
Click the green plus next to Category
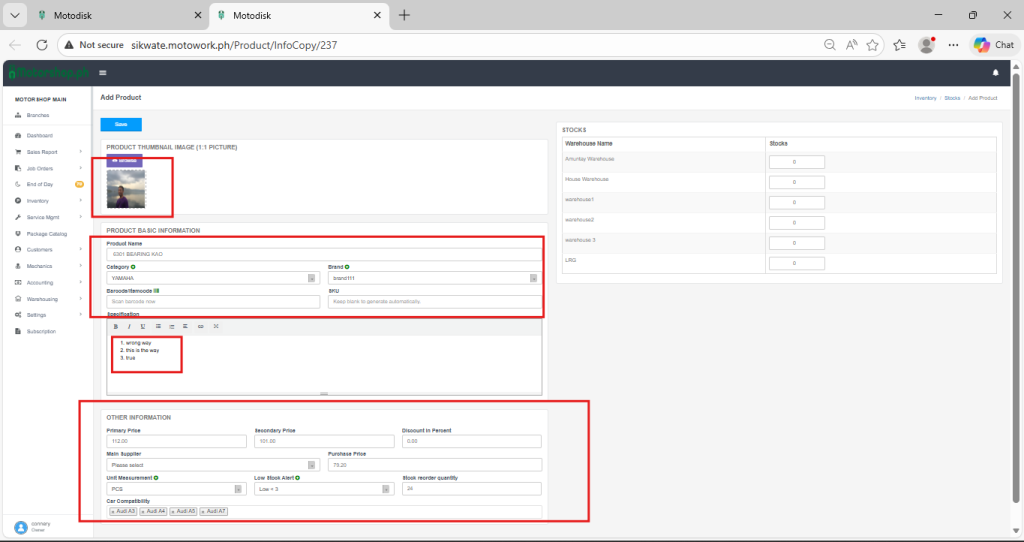click(x=134, y=267)
